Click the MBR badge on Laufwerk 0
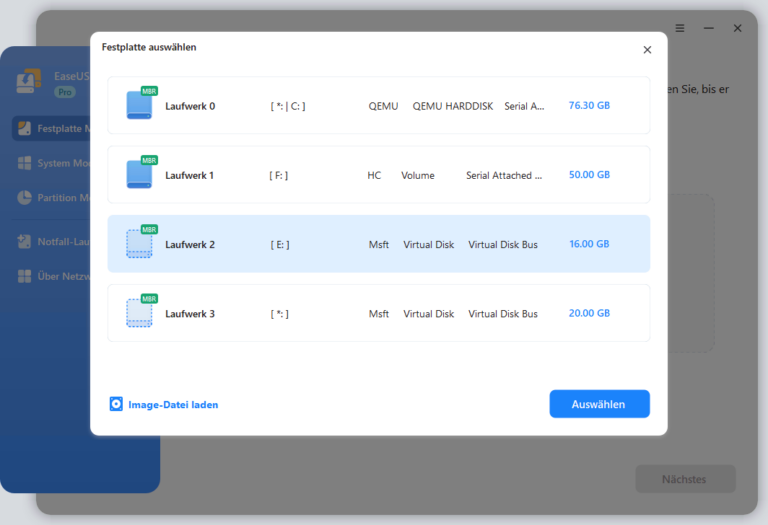 (149, 91)
